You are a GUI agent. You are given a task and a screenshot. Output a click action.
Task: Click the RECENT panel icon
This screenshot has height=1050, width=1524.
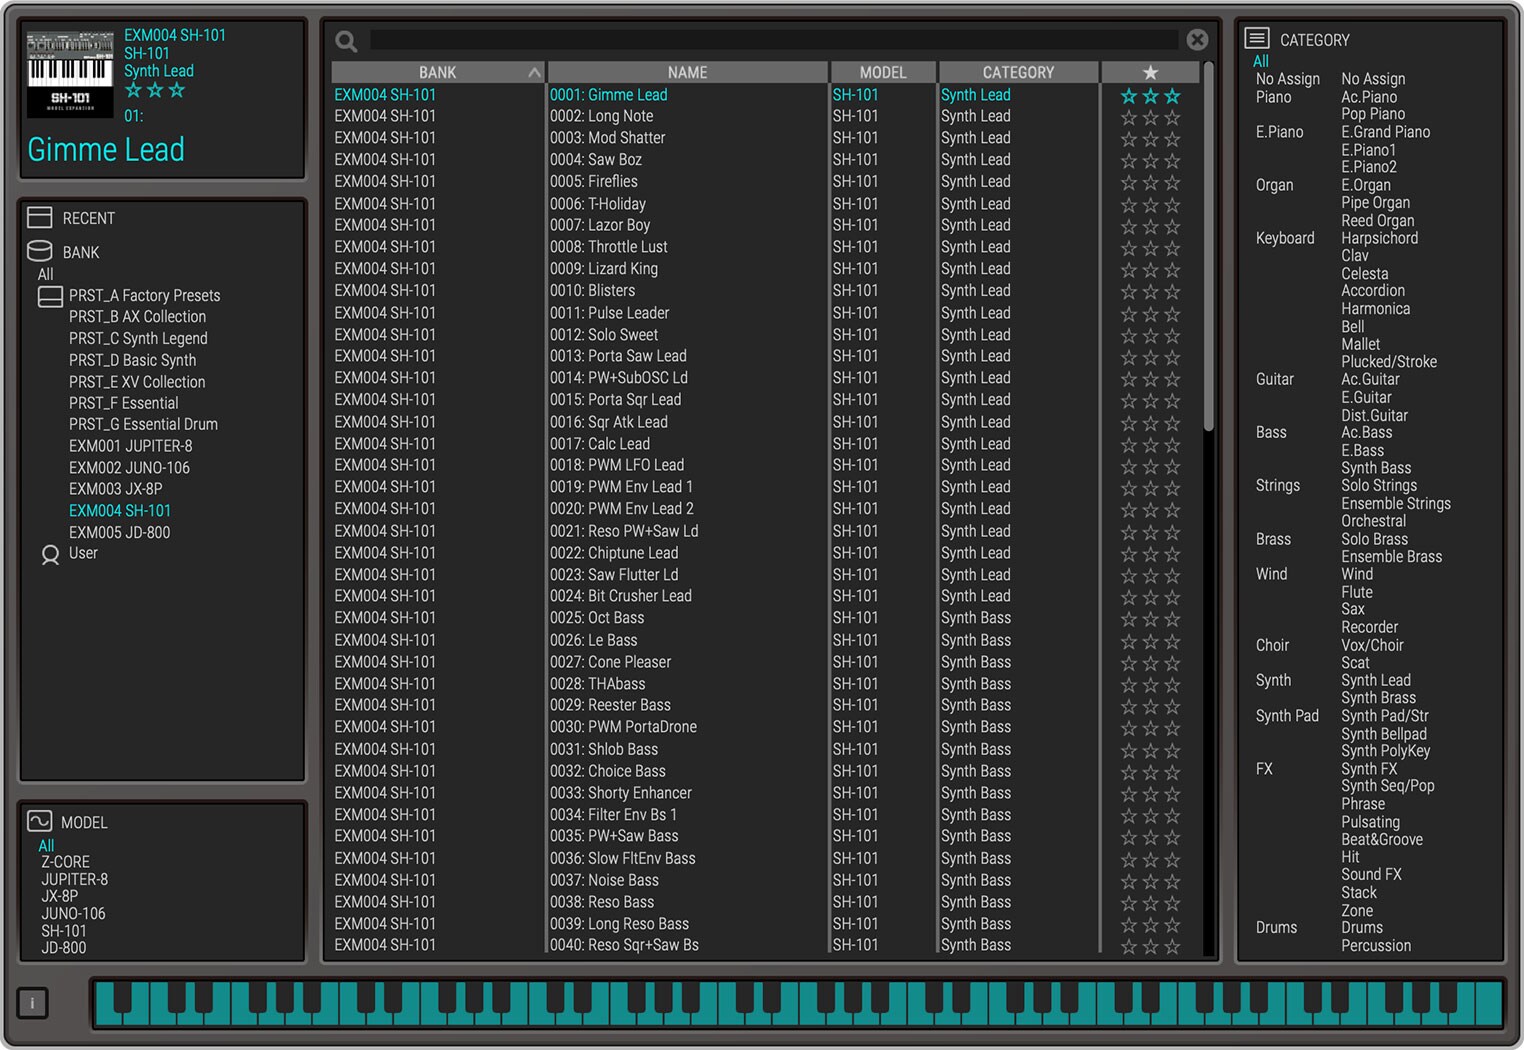(x=40, y=217)
